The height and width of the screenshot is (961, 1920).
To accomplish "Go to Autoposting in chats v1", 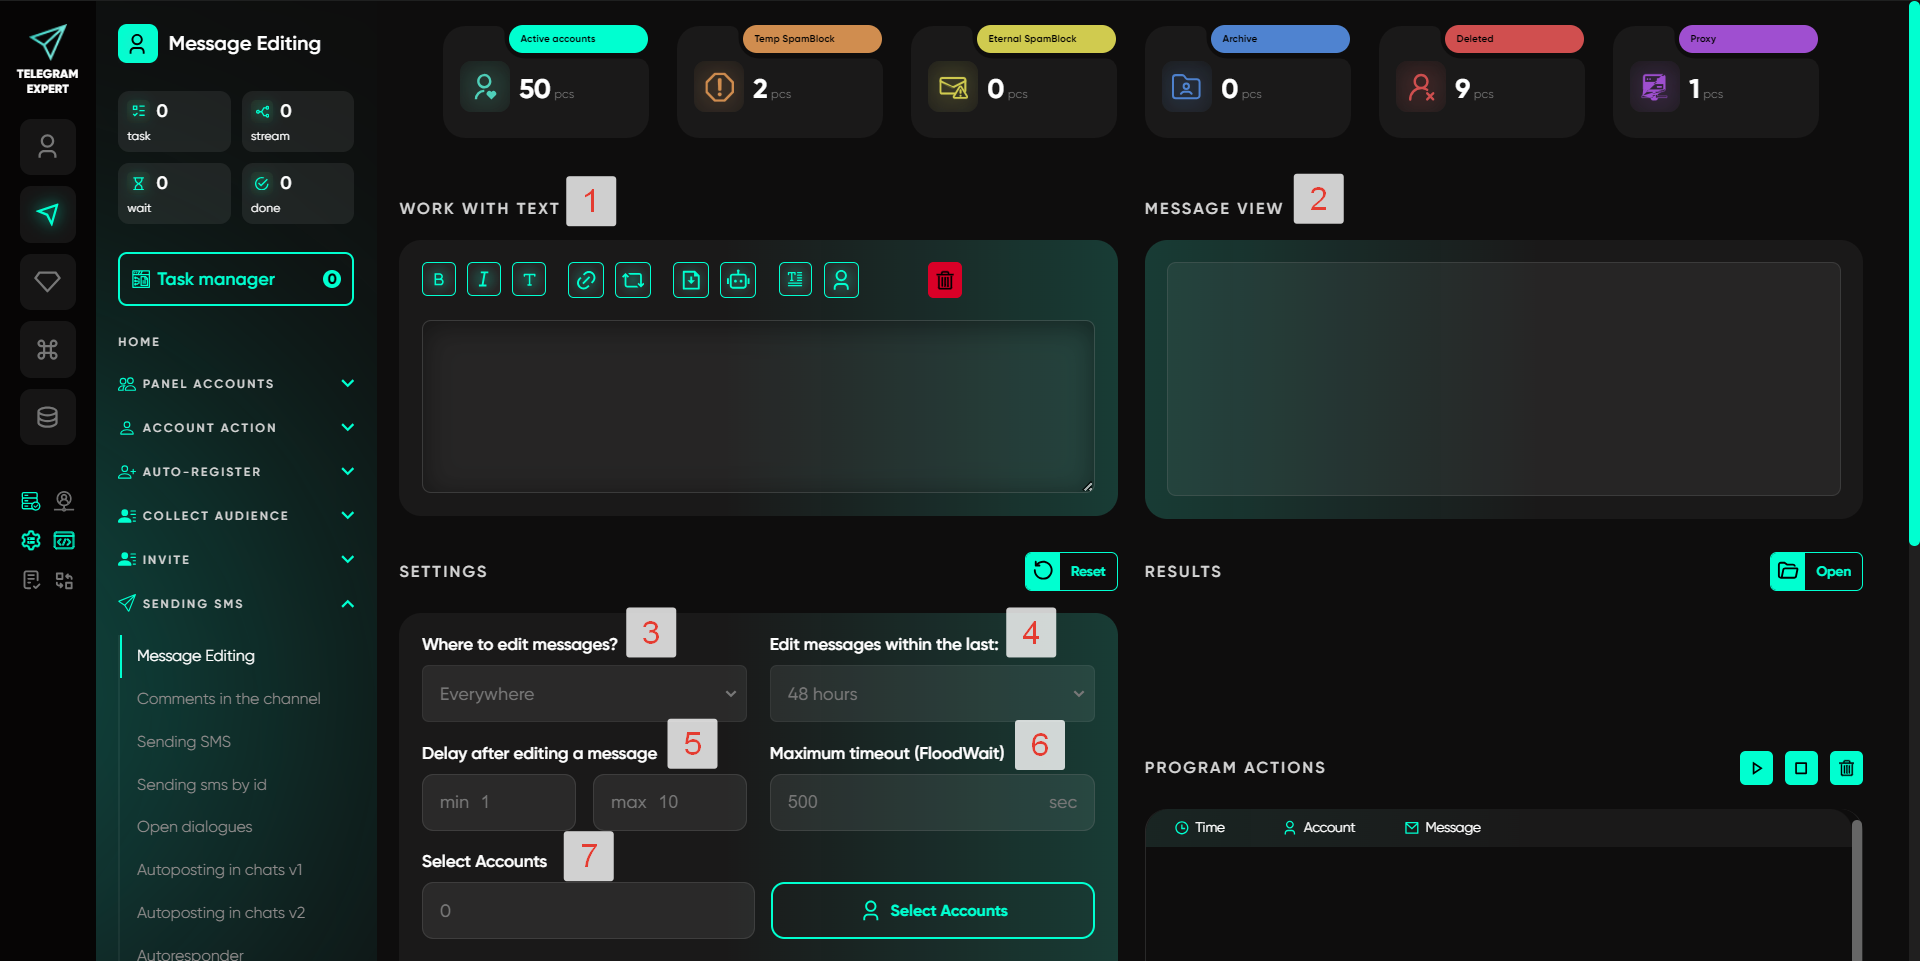I will click(220, 870).
